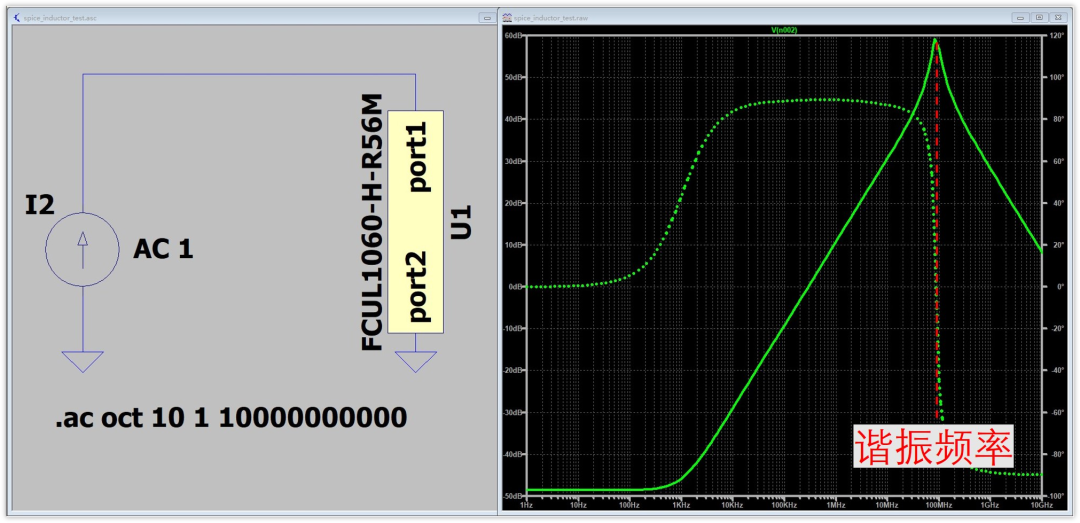Click the '1KHz' frequency axis label
The width and height of the screenshot is (1080, 523).
tap(681, 505)
